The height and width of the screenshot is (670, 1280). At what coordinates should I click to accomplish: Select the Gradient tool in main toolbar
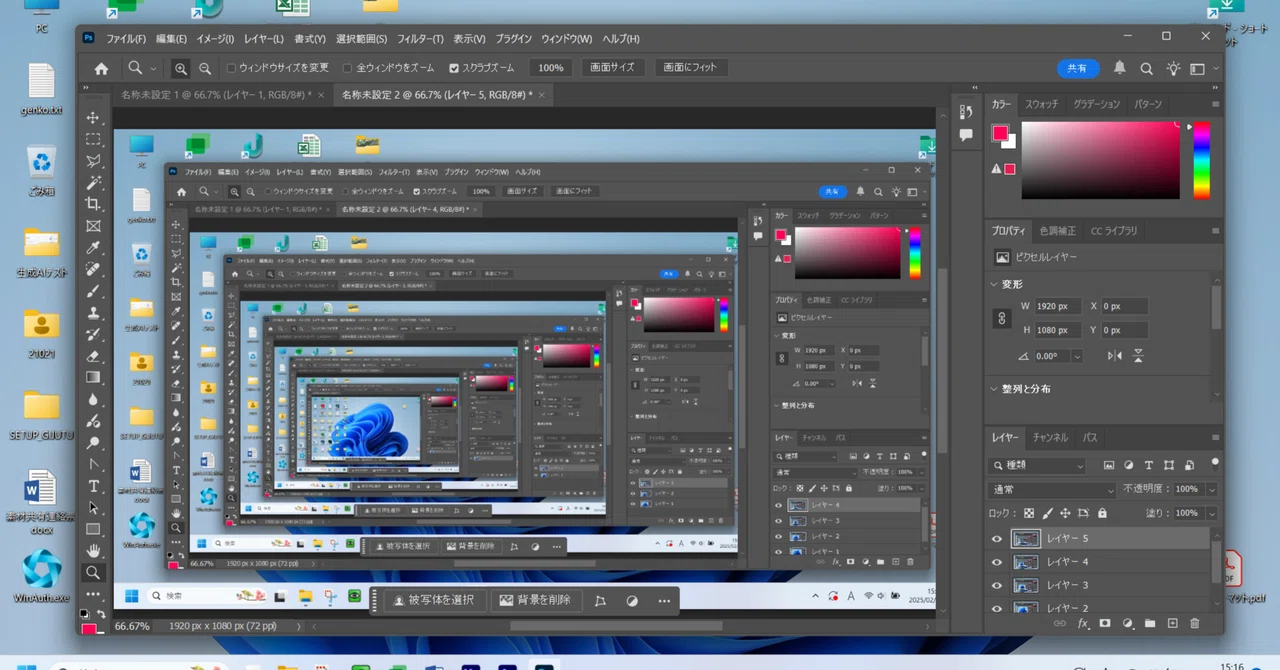[x=93, y=377]
